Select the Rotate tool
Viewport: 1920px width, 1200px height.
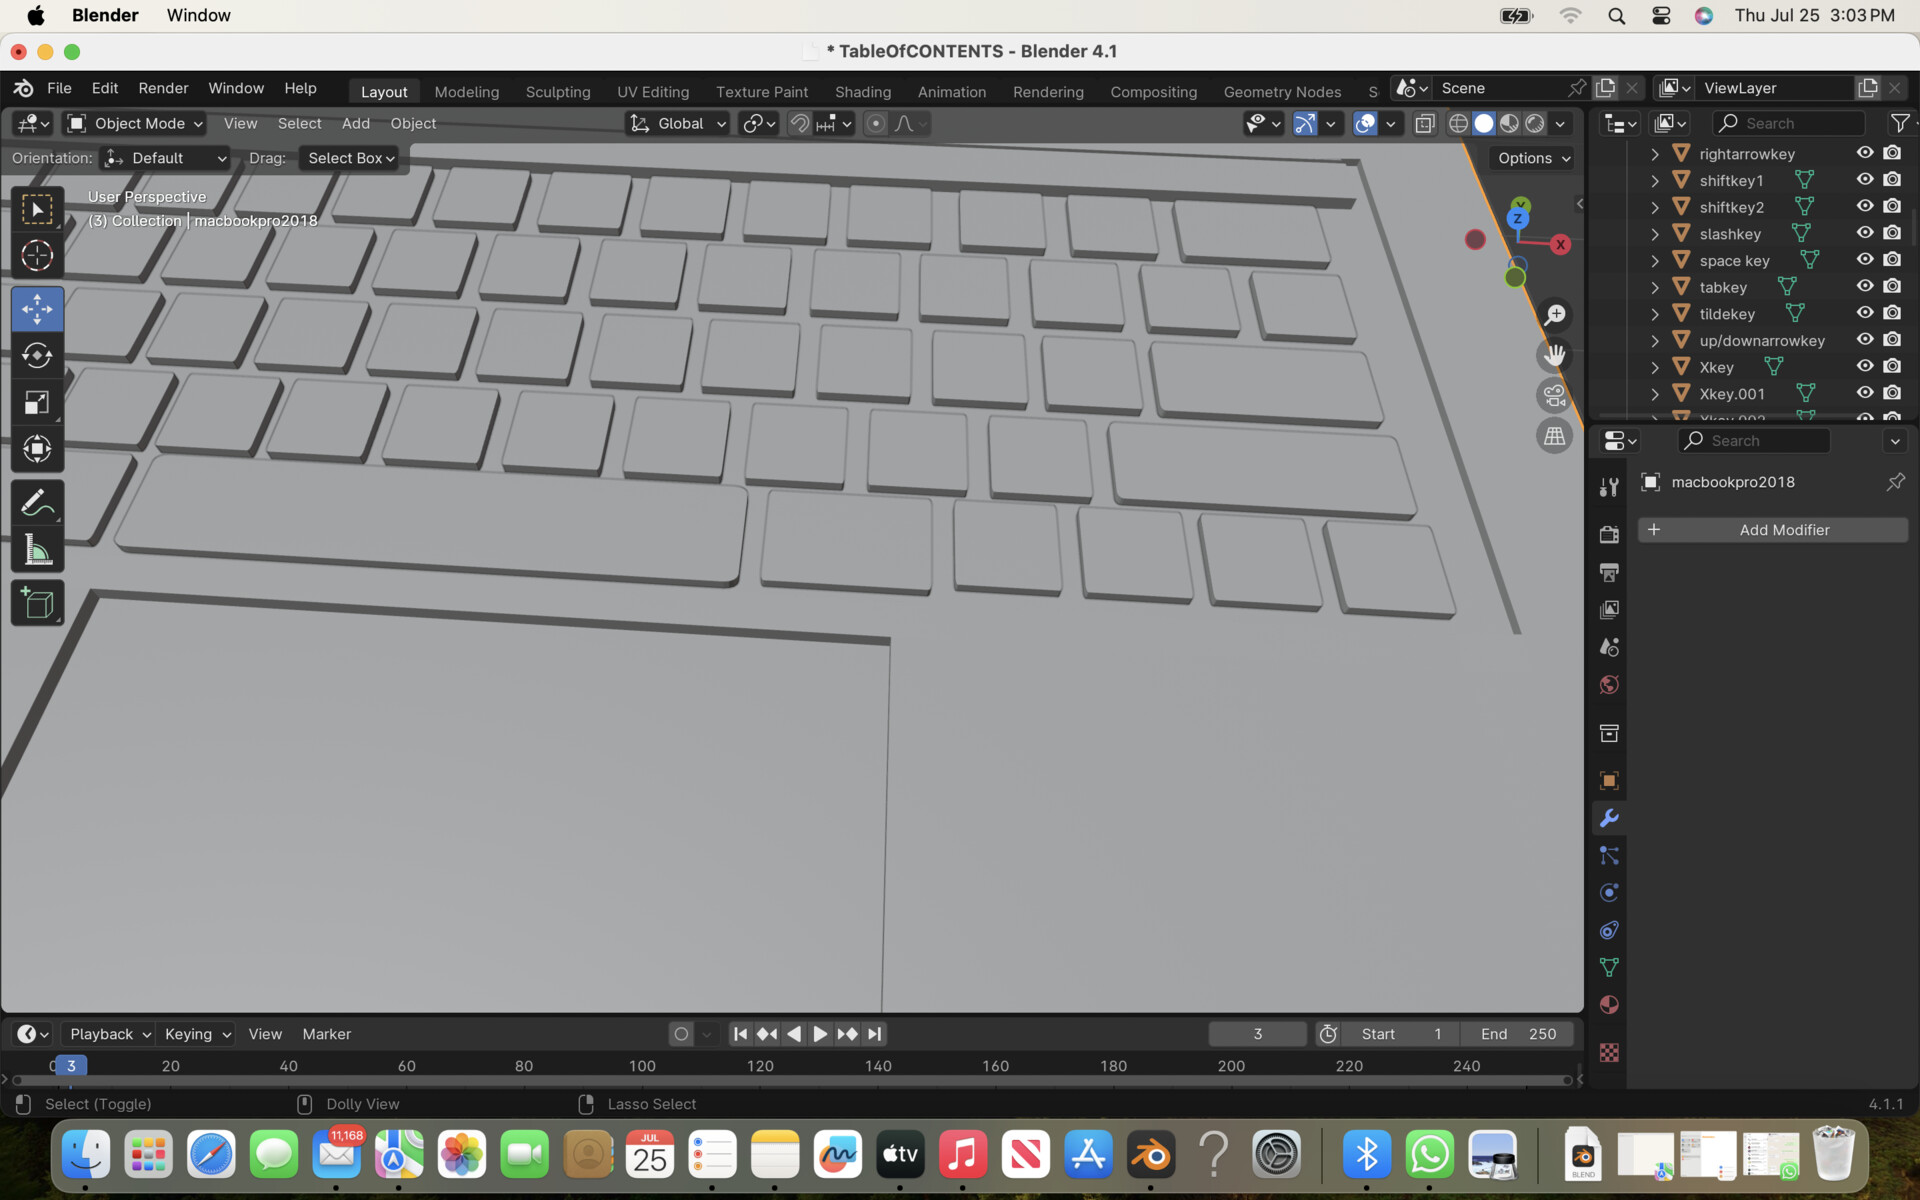tap(37, 355)
